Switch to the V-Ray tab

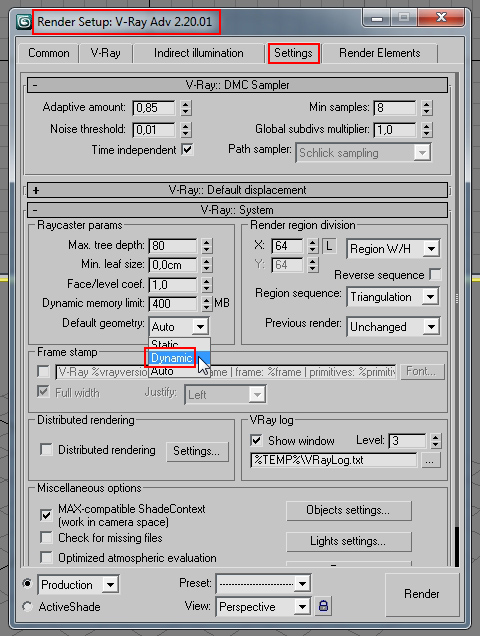(x=105, y=53)
